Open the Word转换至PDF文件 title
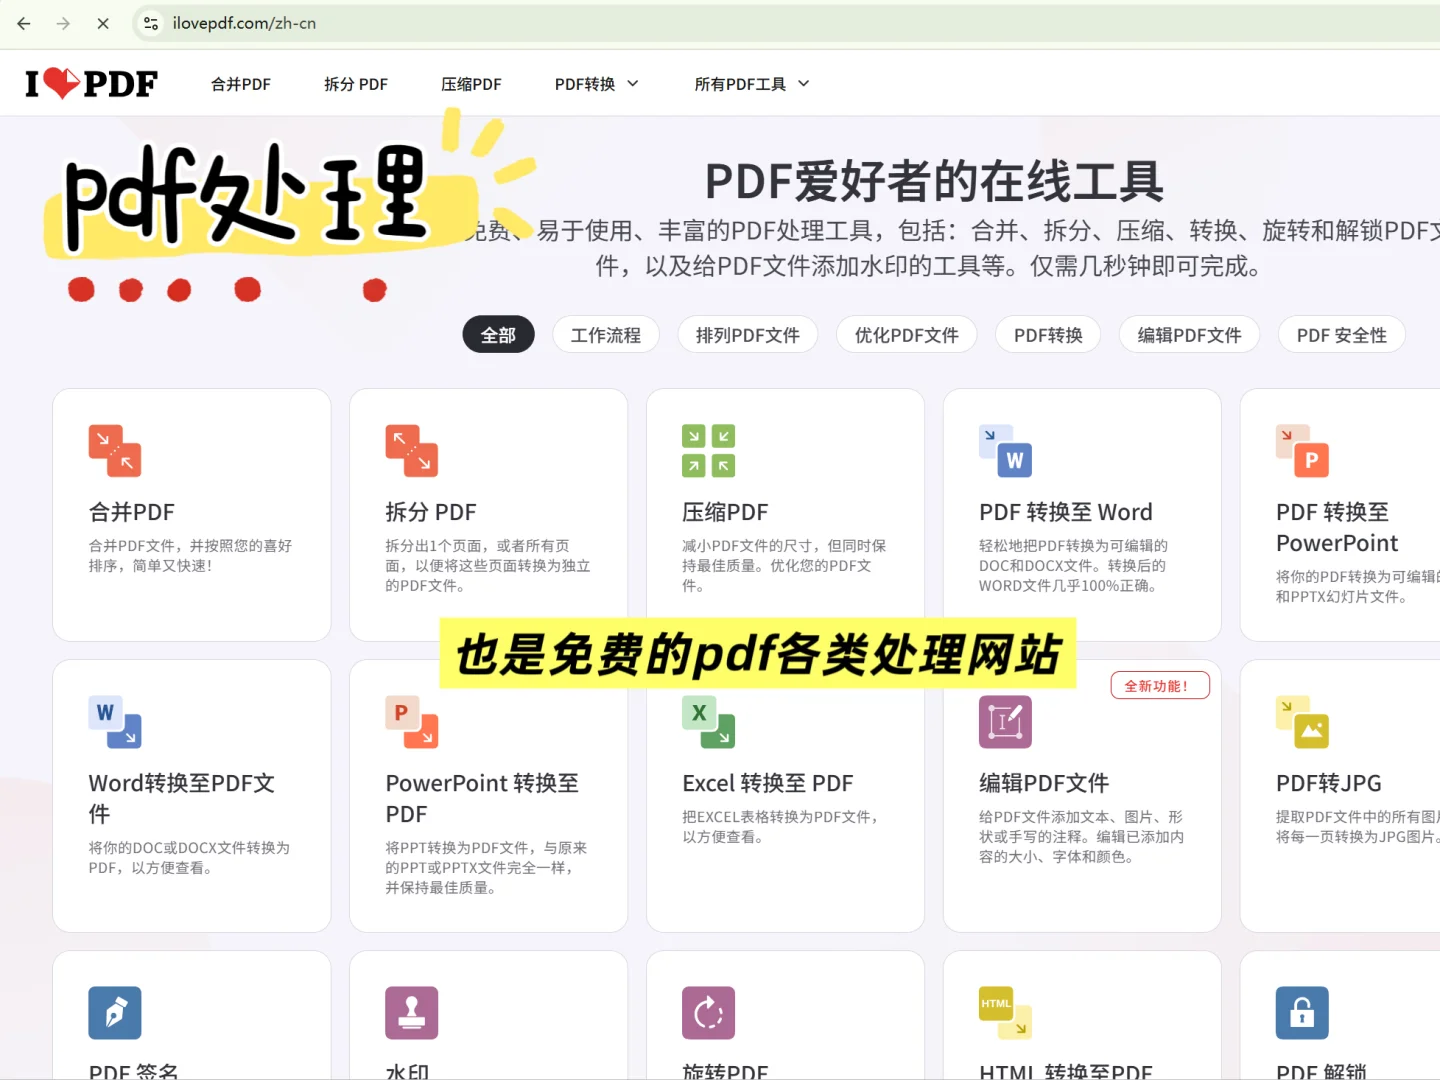The image size is (1440, 1080). 182,798
